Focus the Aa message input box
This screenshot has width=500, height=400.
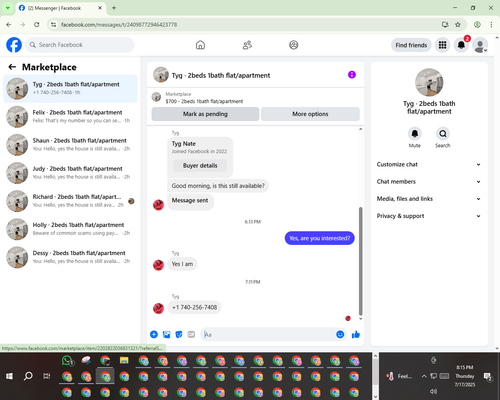tap(268, 334)
